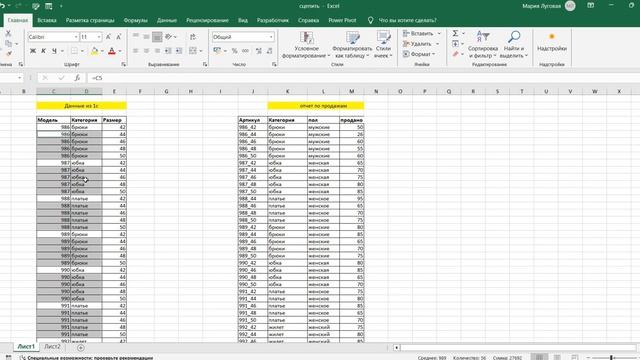Click the zoom slider in status bar
Image resolution: width=640 pixels, height=360 pixels.
pyautogui.click(x=612, y=358)
